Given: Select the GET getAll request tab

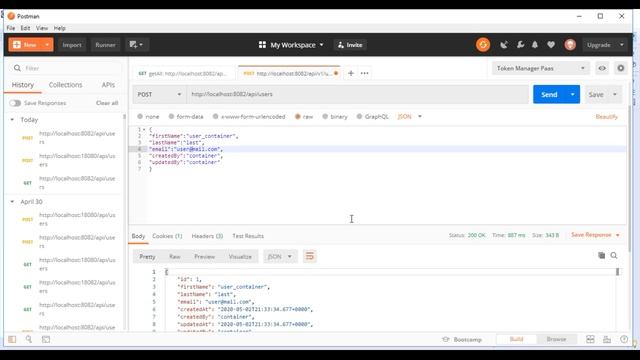Looking at the screenshot, I should click(183, 73).
